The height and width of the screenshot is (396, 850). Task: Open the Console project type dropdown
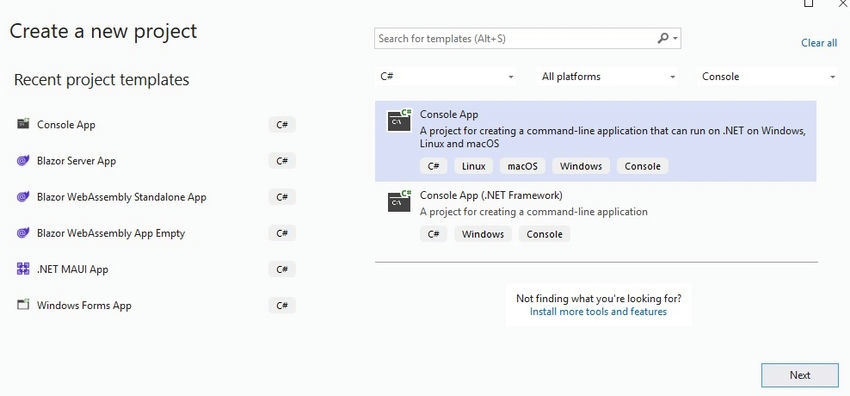(x=768, y=76)
